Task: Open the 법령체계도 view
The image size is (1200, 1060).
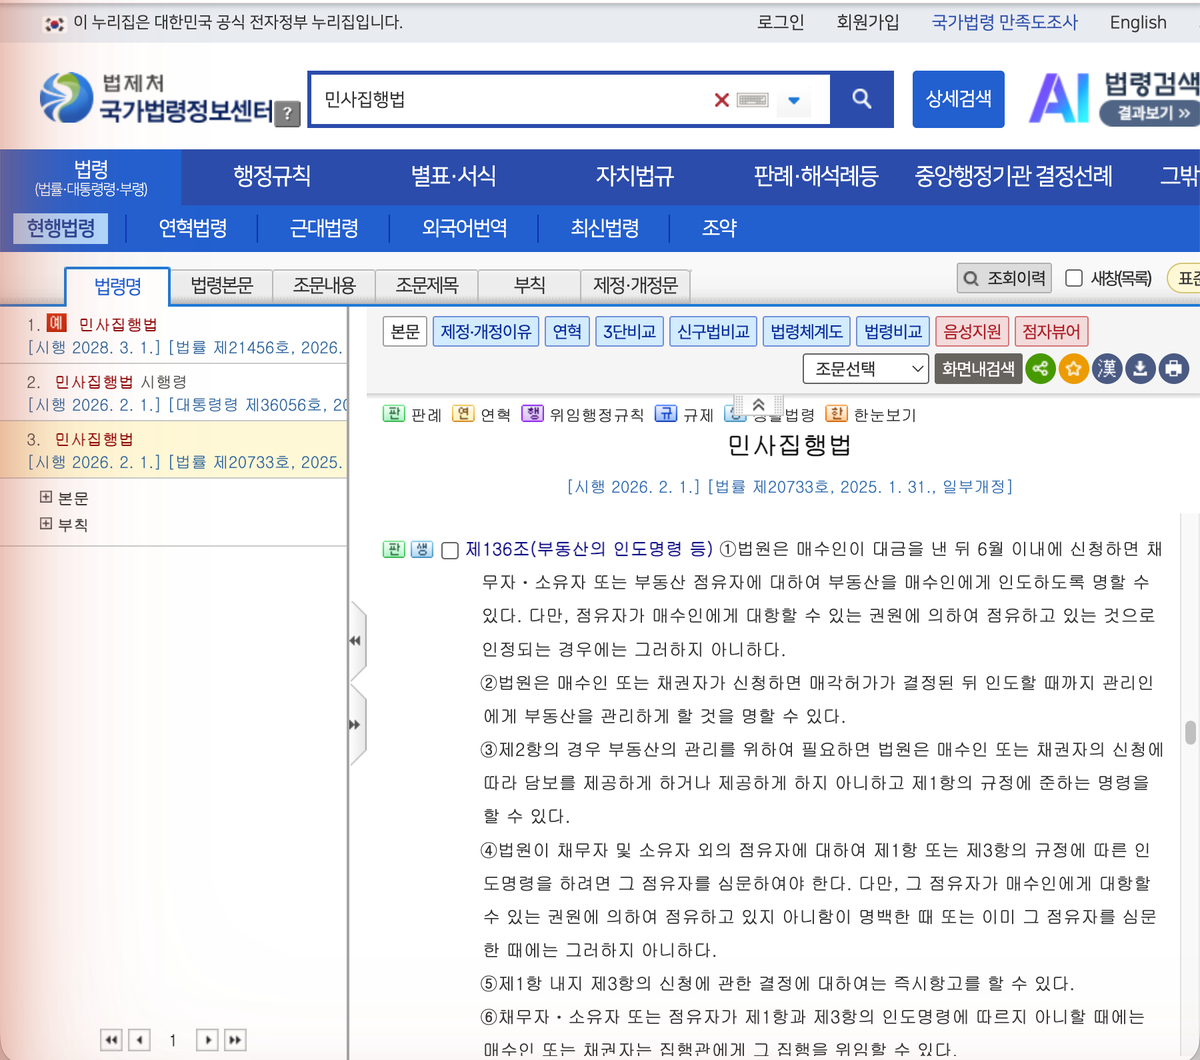Action: coord(806,331)
